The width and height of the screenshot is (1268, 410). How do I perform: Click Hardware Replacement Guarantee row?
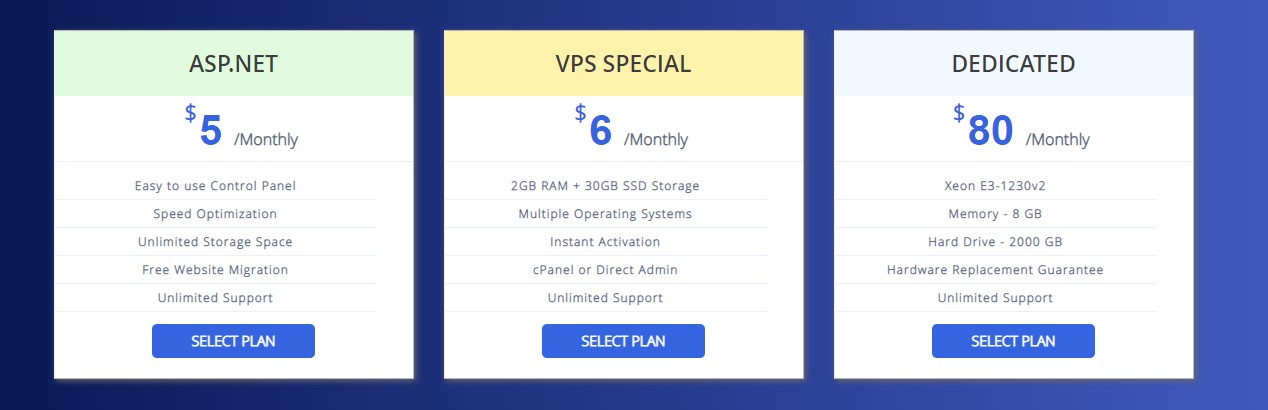[x=995, y=270]
